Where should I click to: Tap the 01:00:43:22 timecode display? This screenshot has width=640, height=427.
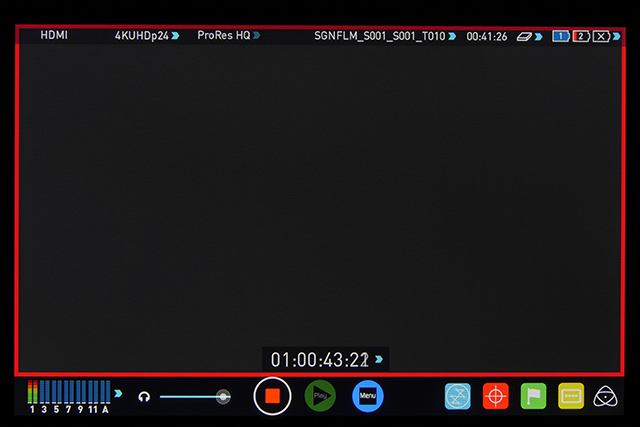[320, 360]
